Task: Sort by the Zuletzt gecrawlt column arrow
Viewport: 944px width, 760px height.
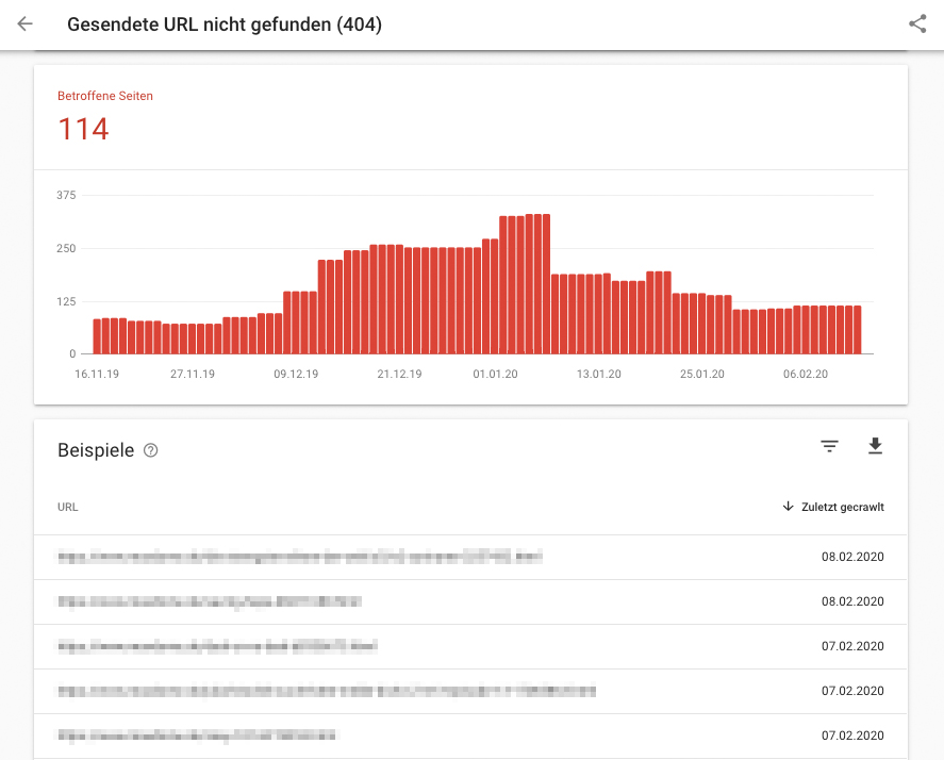Action: [x=787, y=506]
